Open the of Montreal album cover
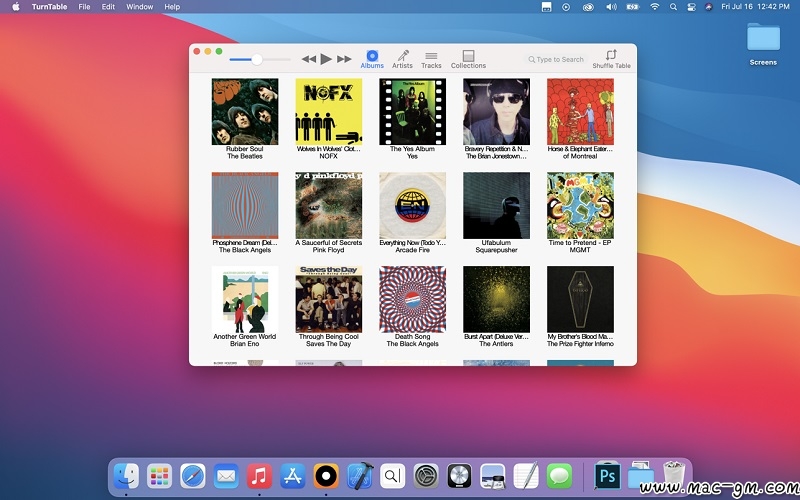 (x=580, y=111)
